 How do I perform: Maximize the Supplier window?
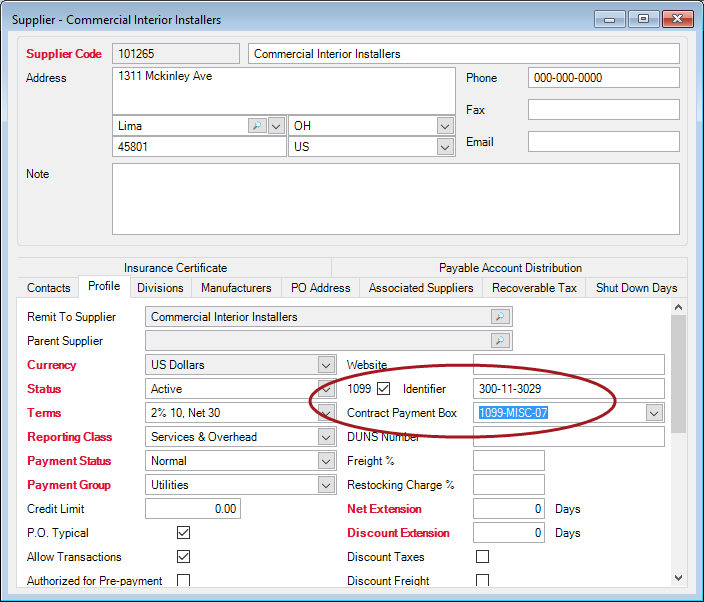pyautogui.click(x=643, y=19)
